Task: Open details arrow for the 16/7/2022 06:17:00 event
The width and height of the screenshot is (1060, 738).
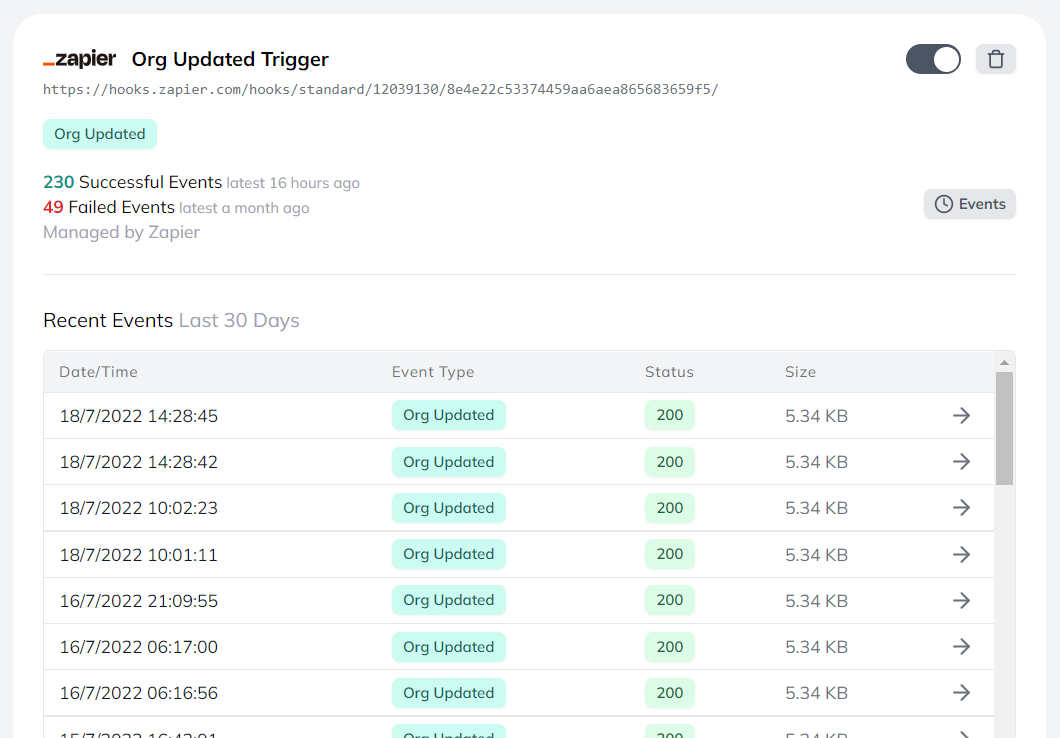Action: (961, 646)
